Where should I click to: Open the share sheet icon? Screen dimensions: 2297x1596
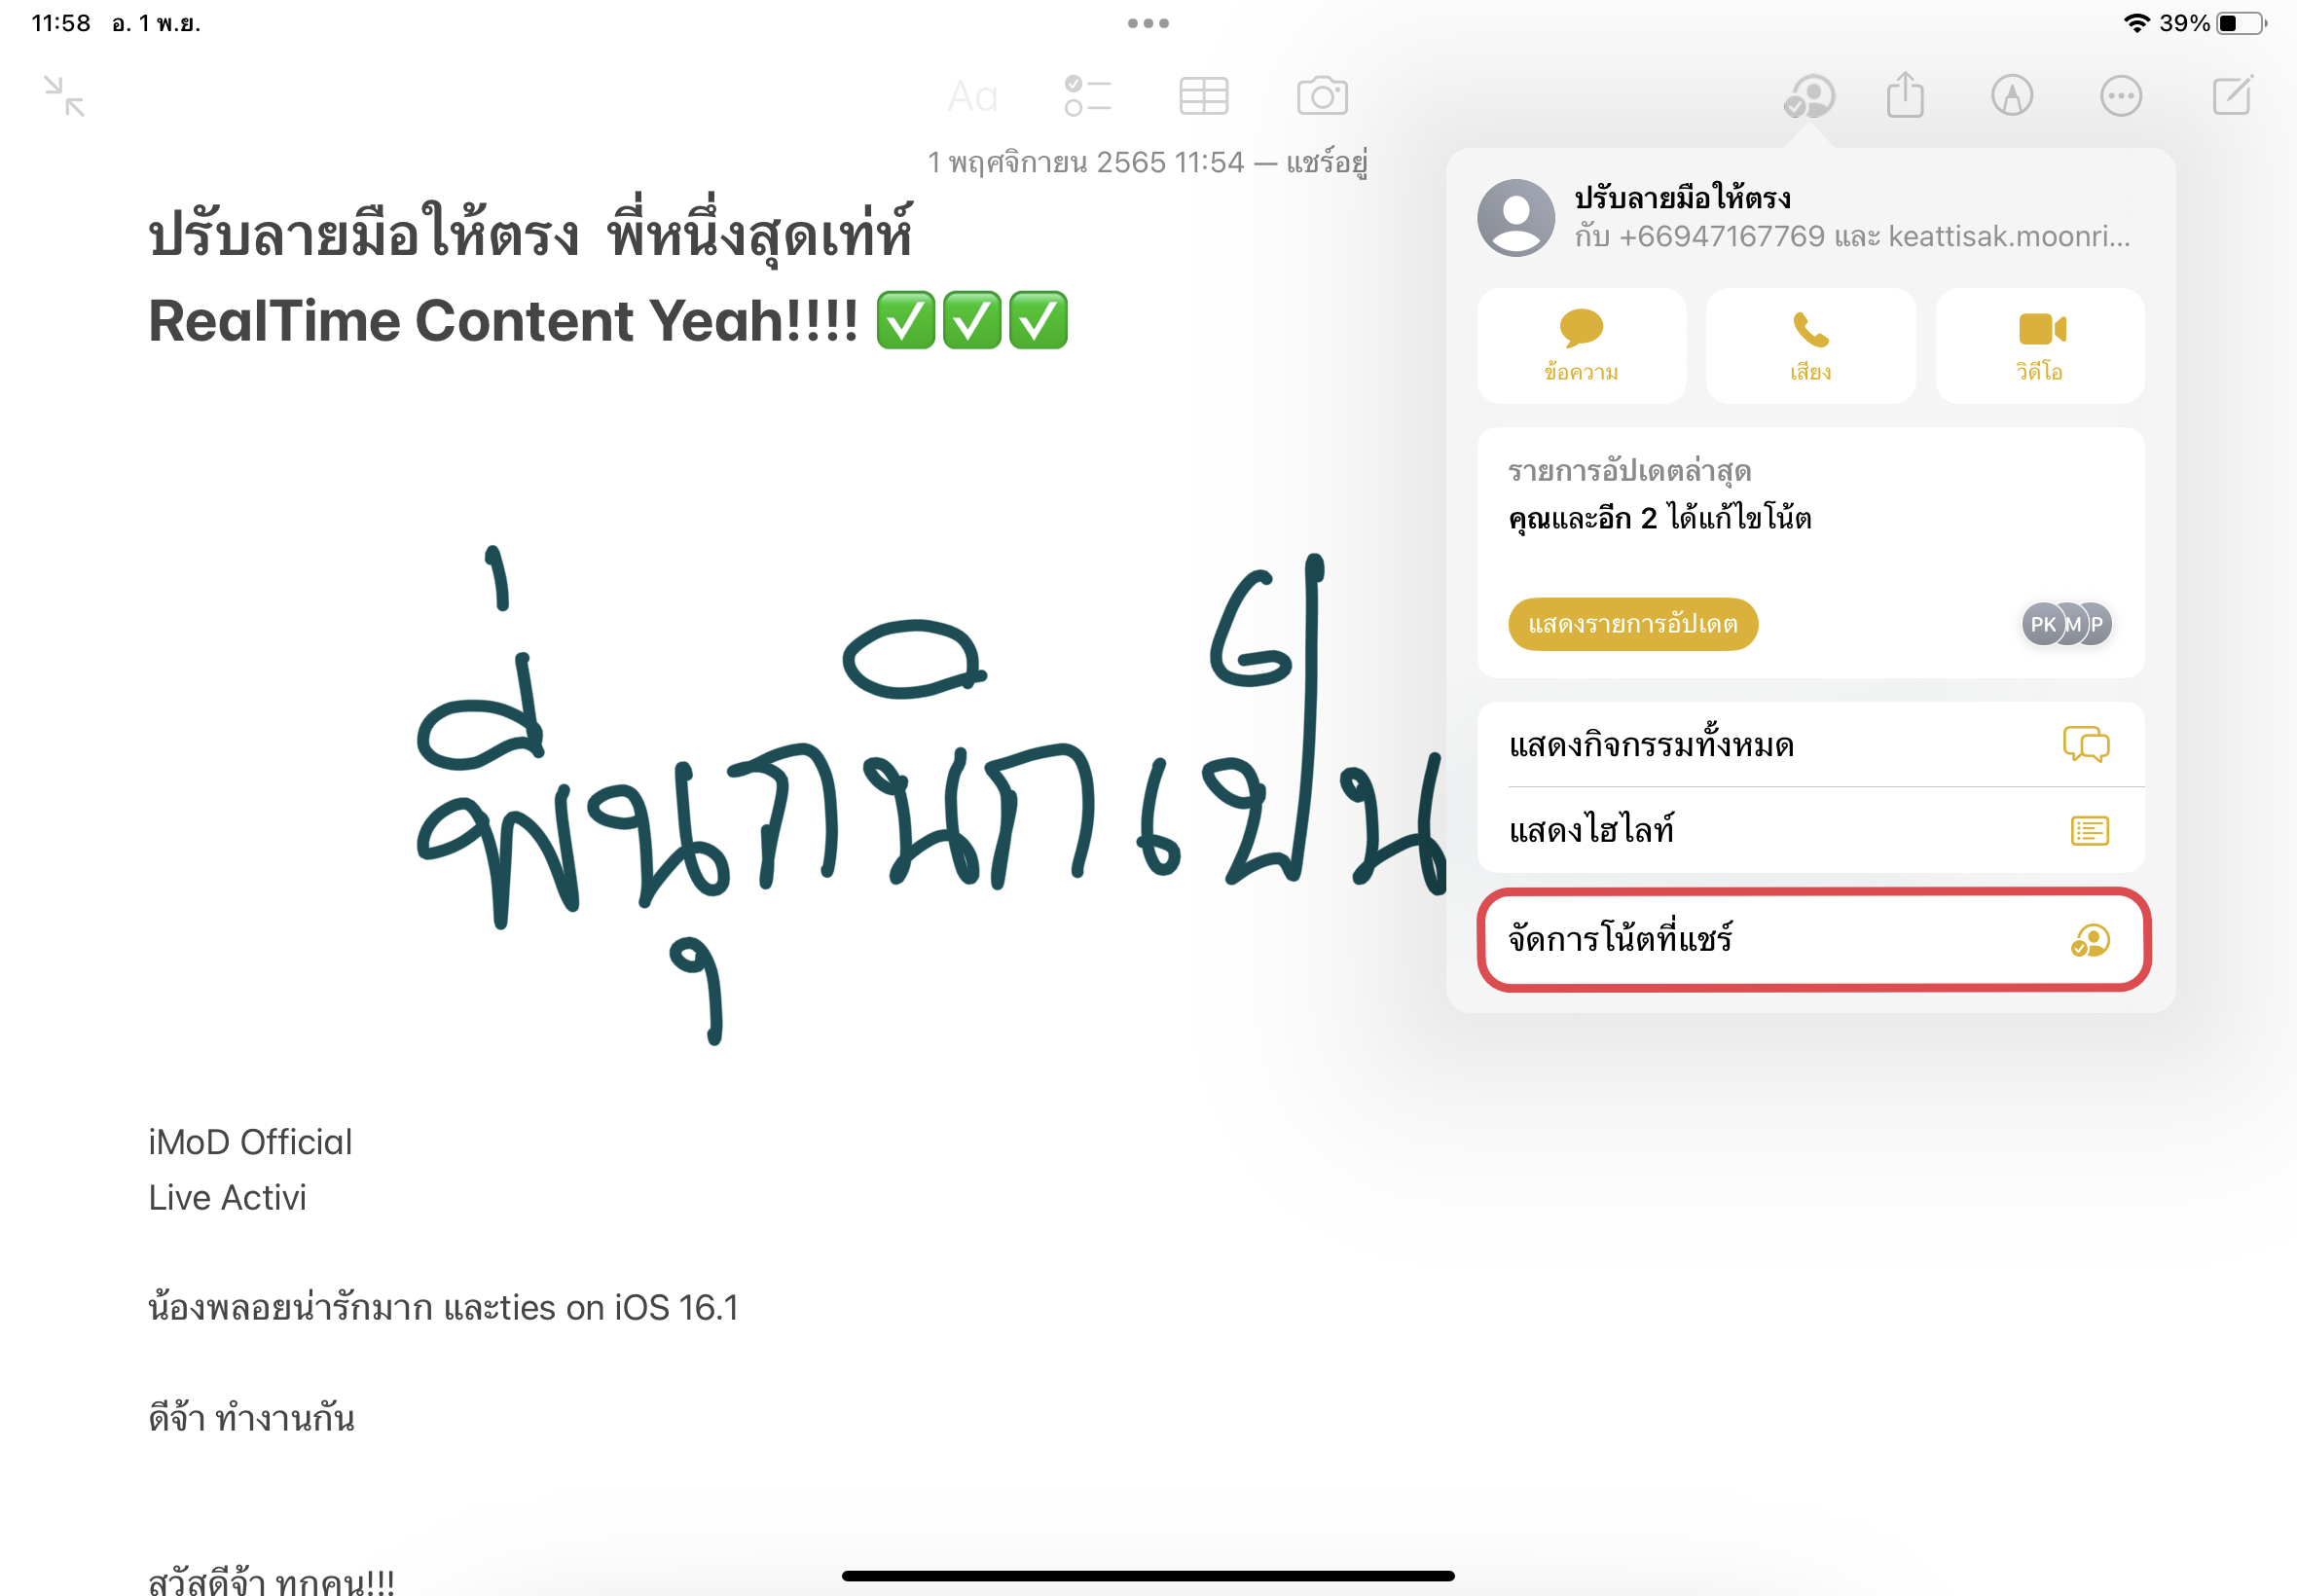pyautogui.click(x=1905, y=95)
